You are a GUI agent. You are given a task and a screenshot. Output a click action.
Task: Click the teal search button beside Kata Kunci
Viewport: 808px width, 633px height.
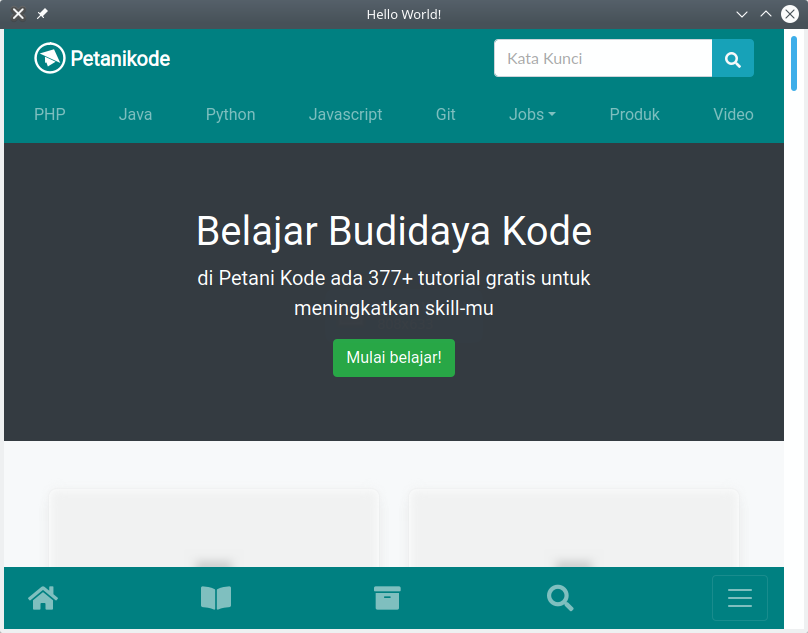tap(733, 58)
